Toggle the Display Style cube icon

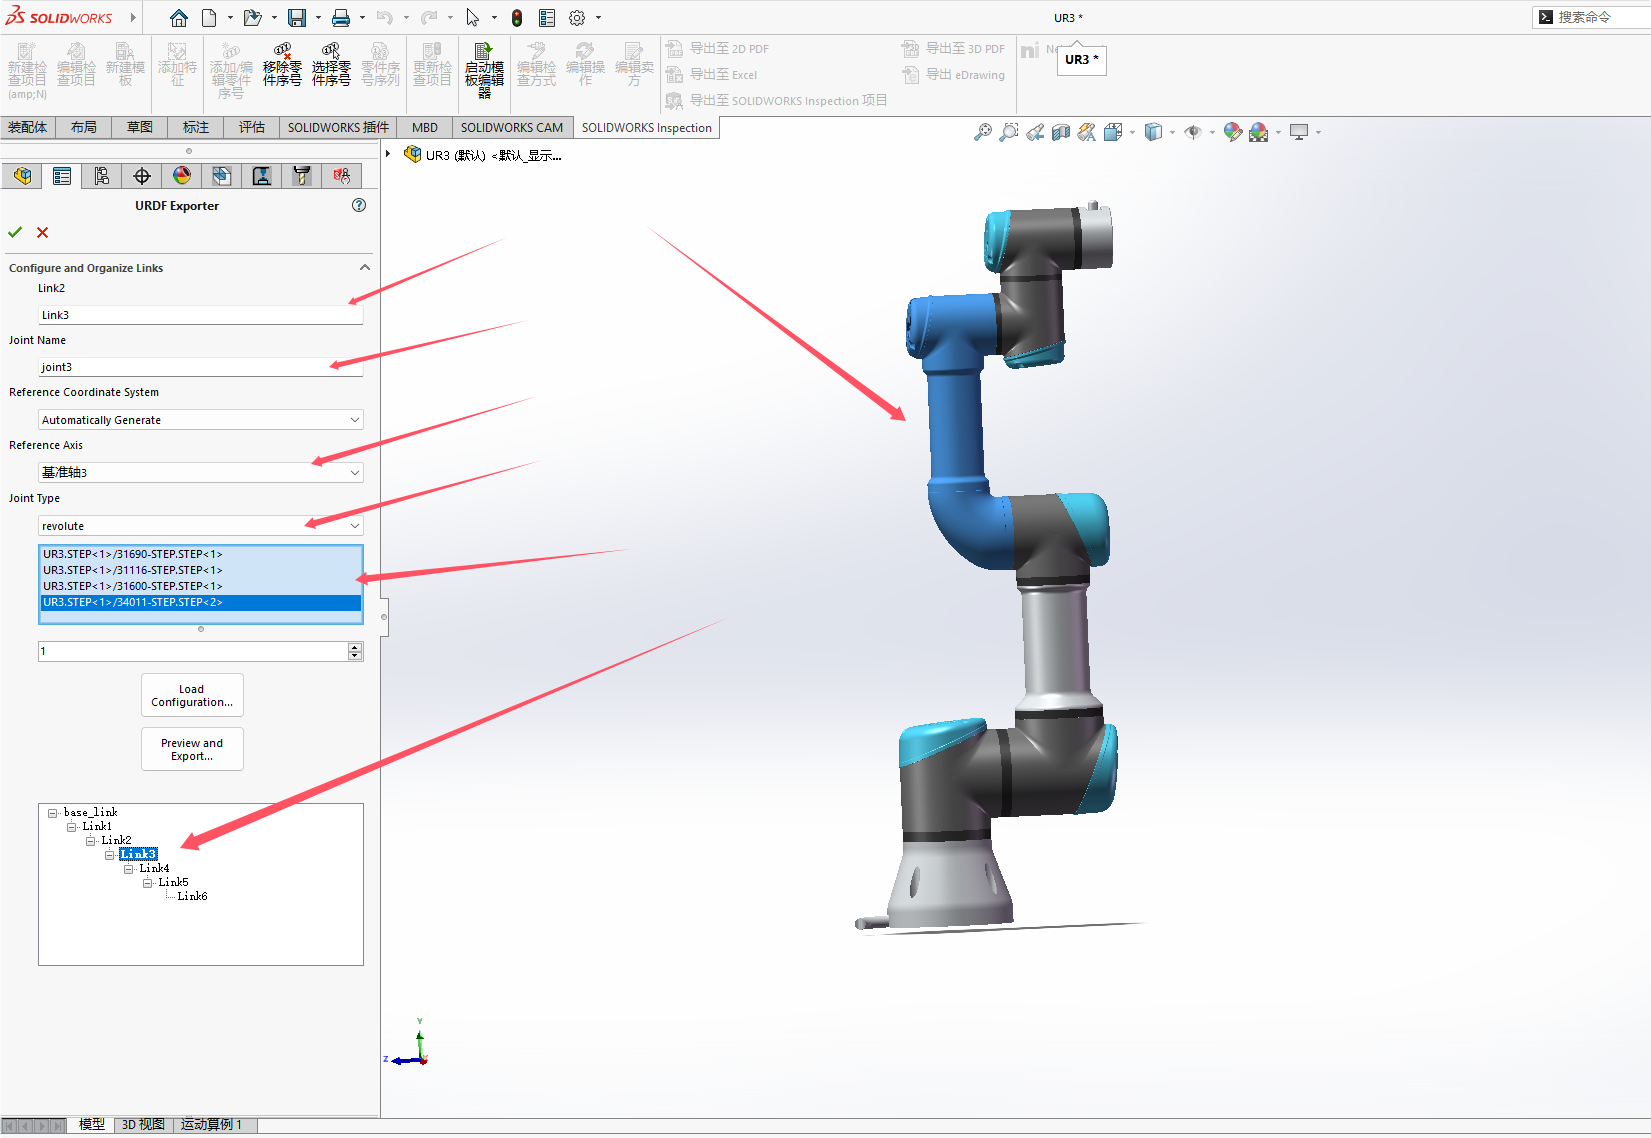point(1154,131)
